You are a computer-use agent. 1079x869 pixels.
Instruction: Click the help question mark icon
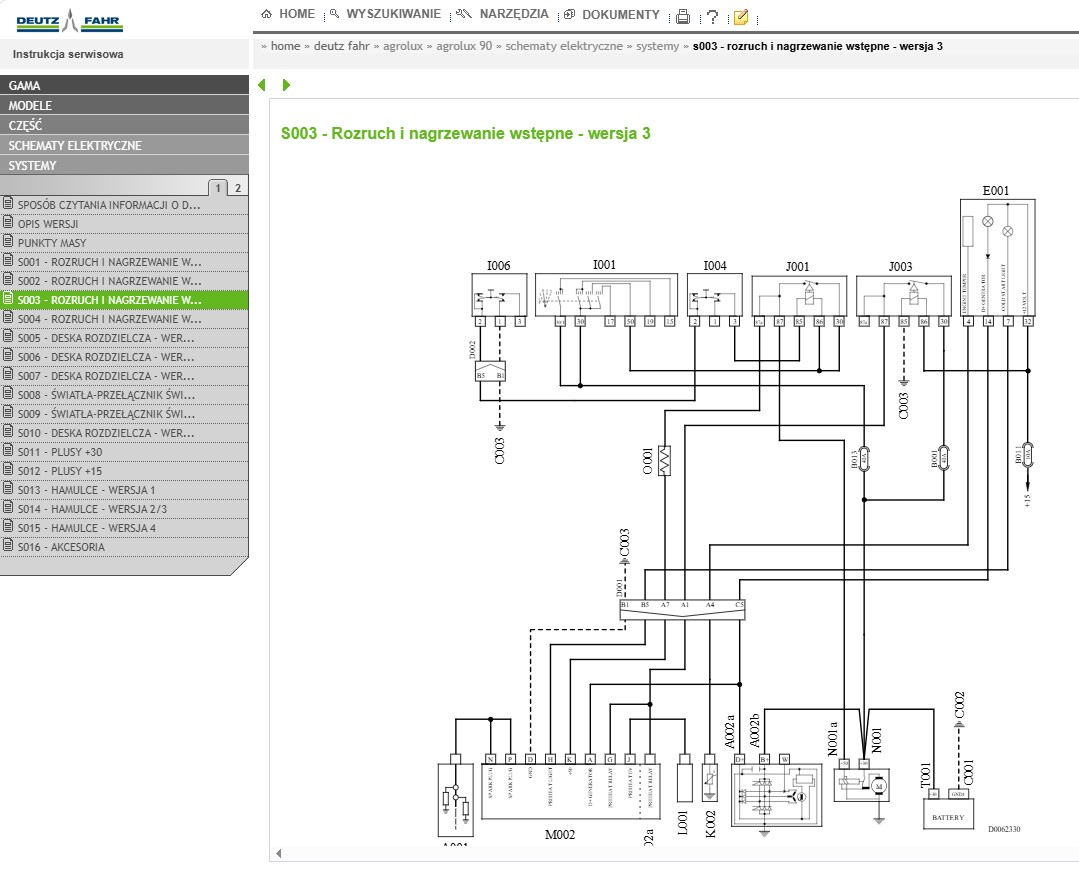712,17
